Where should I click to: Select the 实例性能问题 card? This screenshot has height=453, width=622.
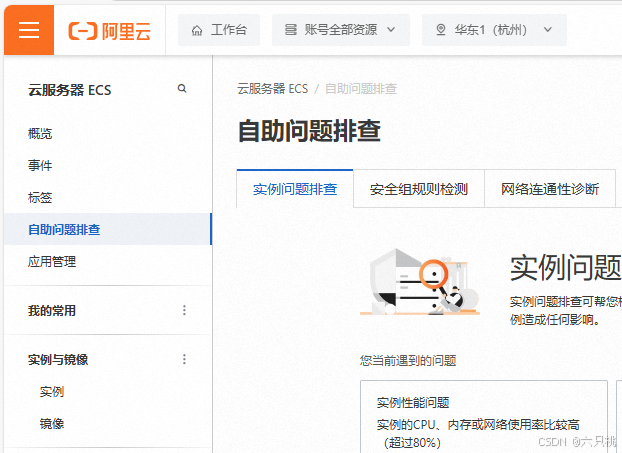[x=484, y=417]
